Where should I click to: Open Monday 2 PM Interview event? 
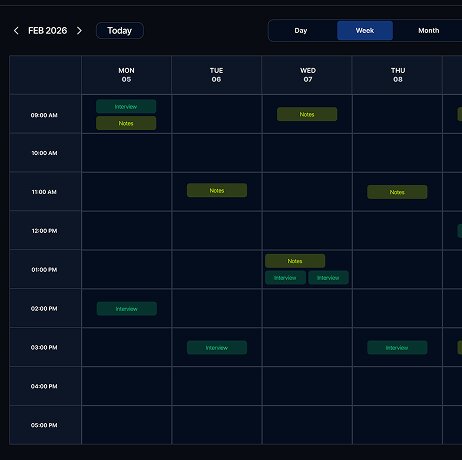127,309
